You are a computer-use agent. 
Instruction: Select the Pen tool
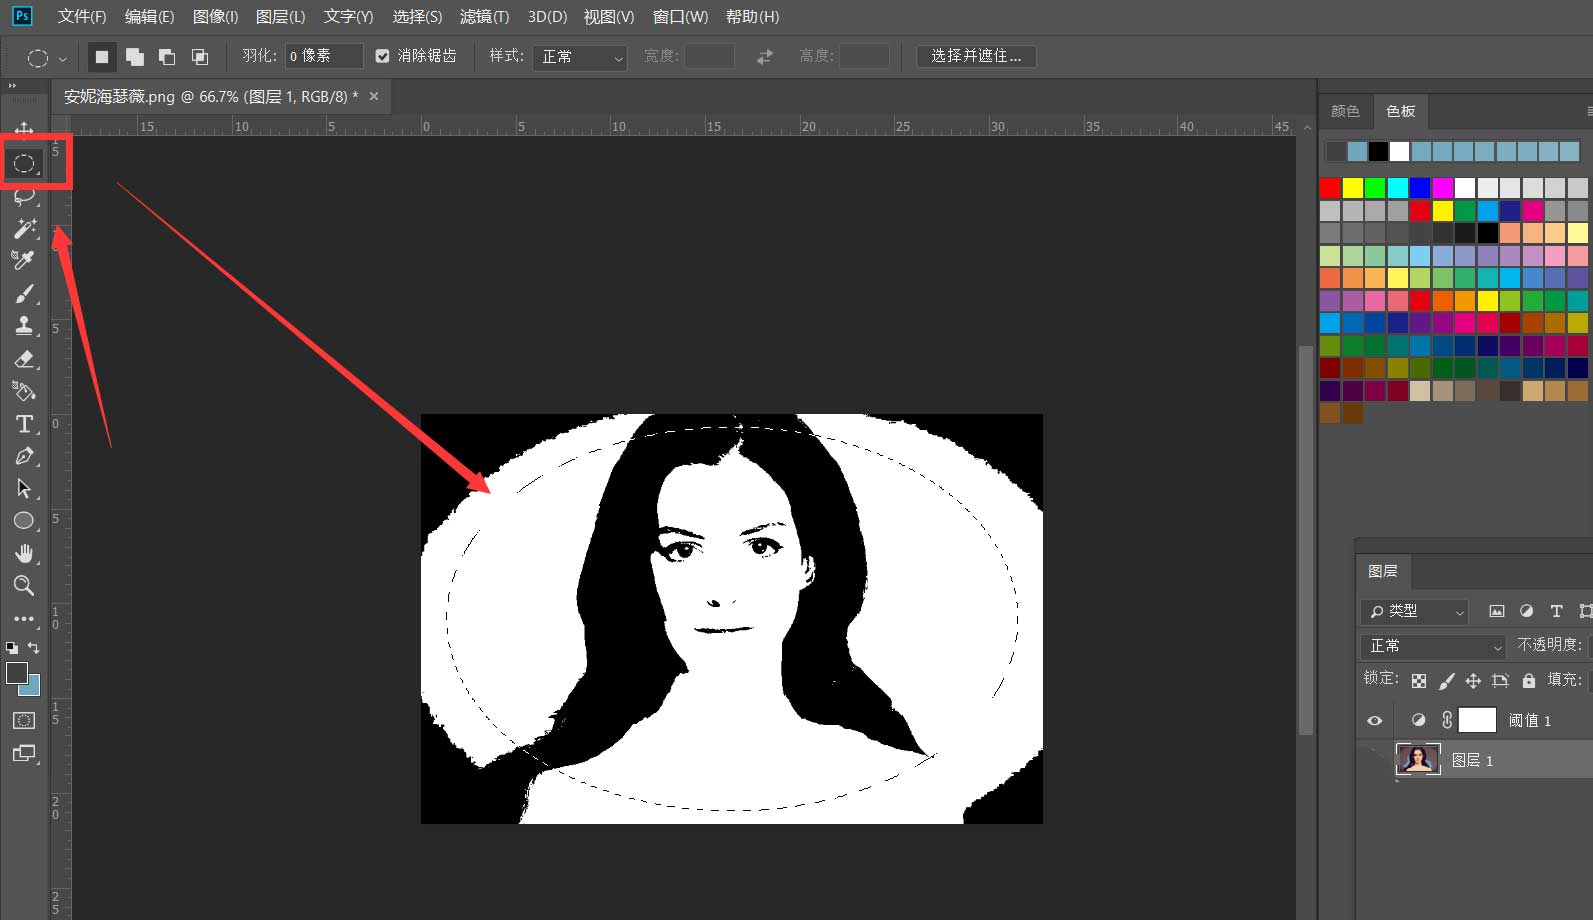24,456
